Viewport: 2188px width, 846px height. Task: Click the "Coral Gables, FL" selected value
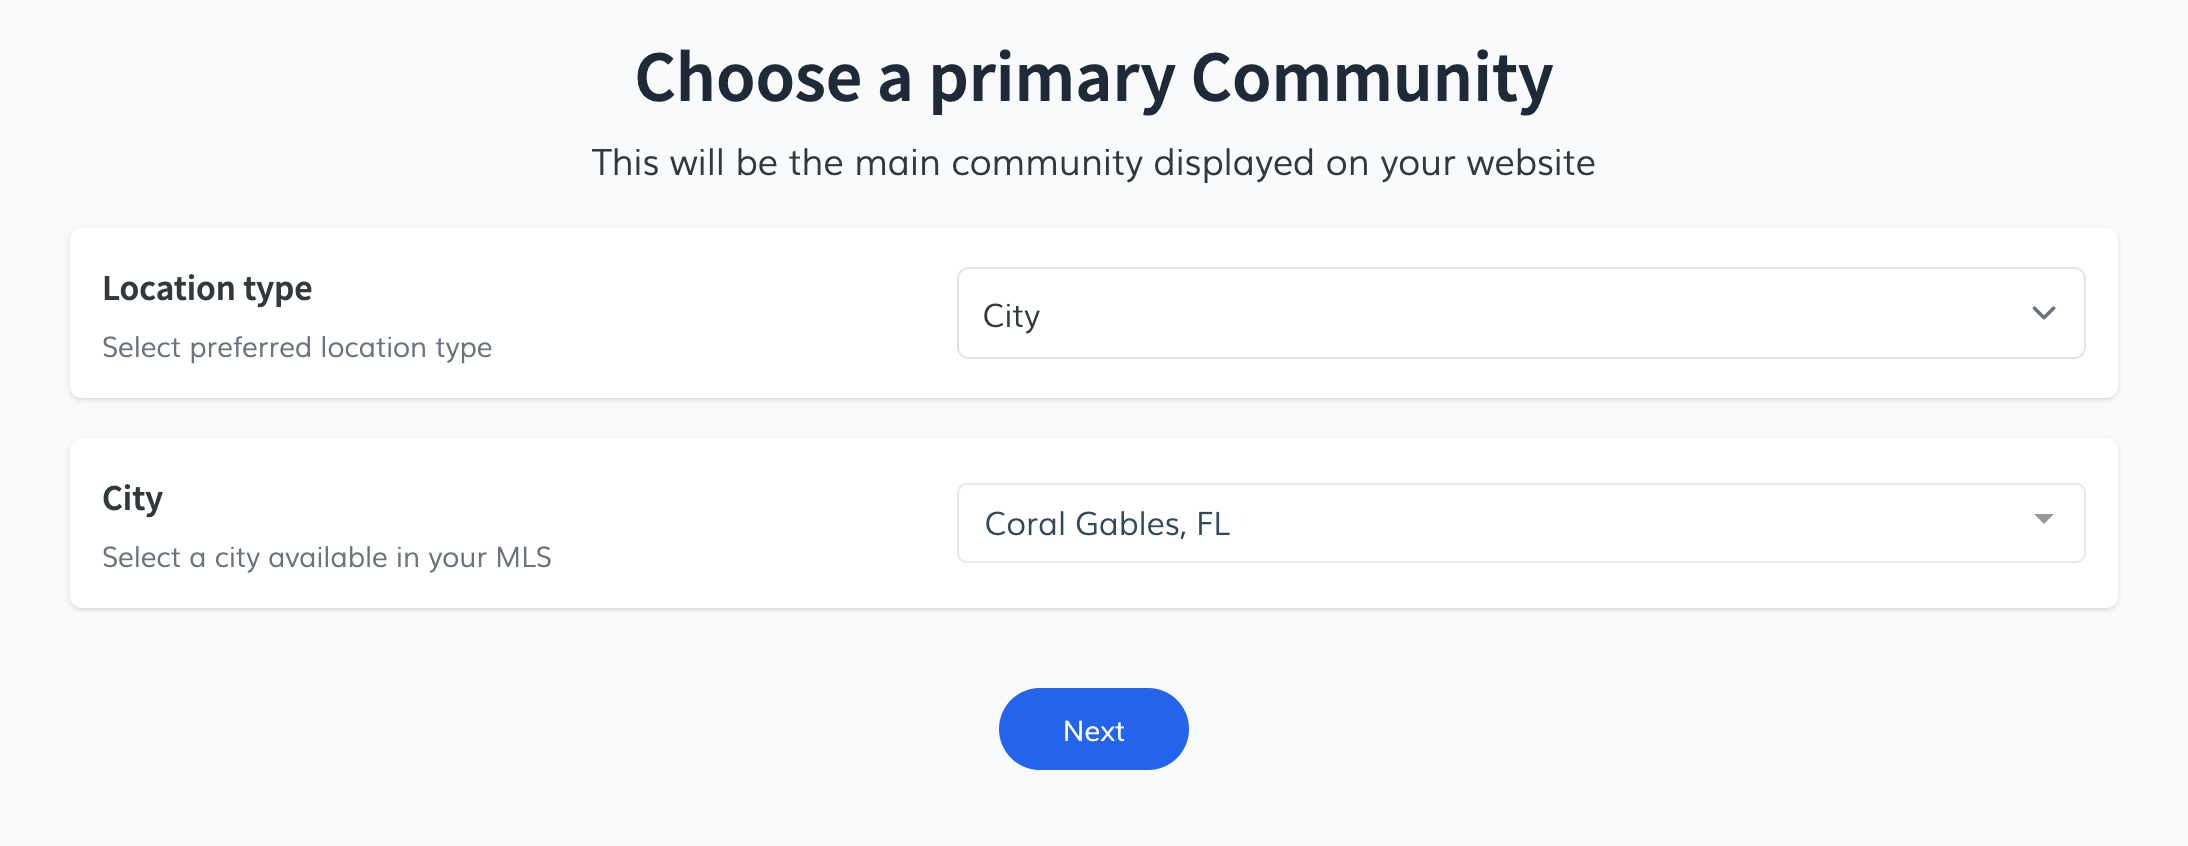[x=1107, y=524]
